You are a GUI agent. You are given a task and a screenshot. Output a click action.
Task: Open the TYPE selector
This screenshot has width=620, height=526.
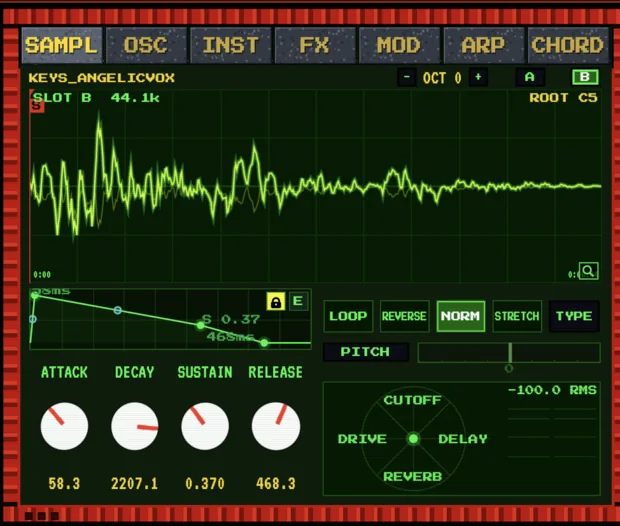tap(574, 316)
